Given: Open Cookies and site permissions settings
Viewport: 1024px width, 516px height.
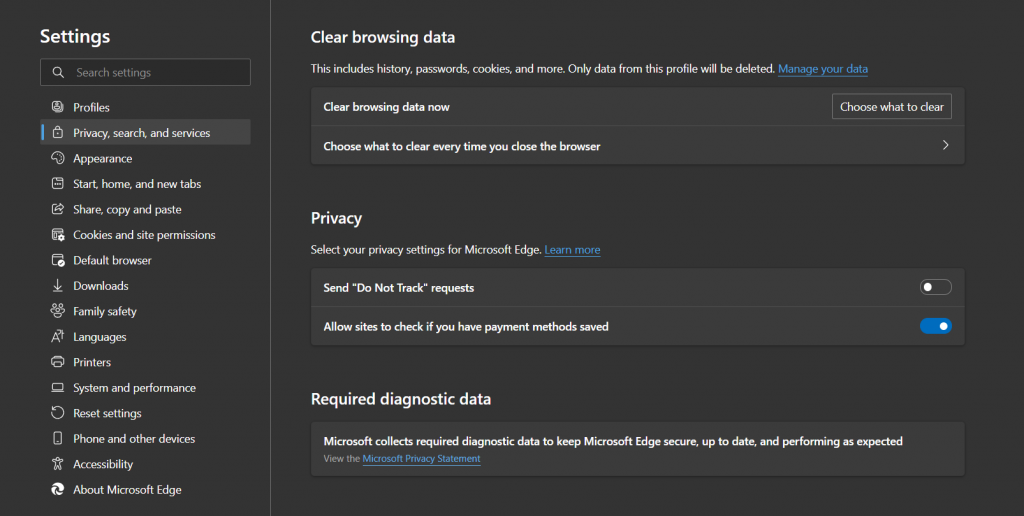Looking at the screenshot, I should [x=145, y=234].
